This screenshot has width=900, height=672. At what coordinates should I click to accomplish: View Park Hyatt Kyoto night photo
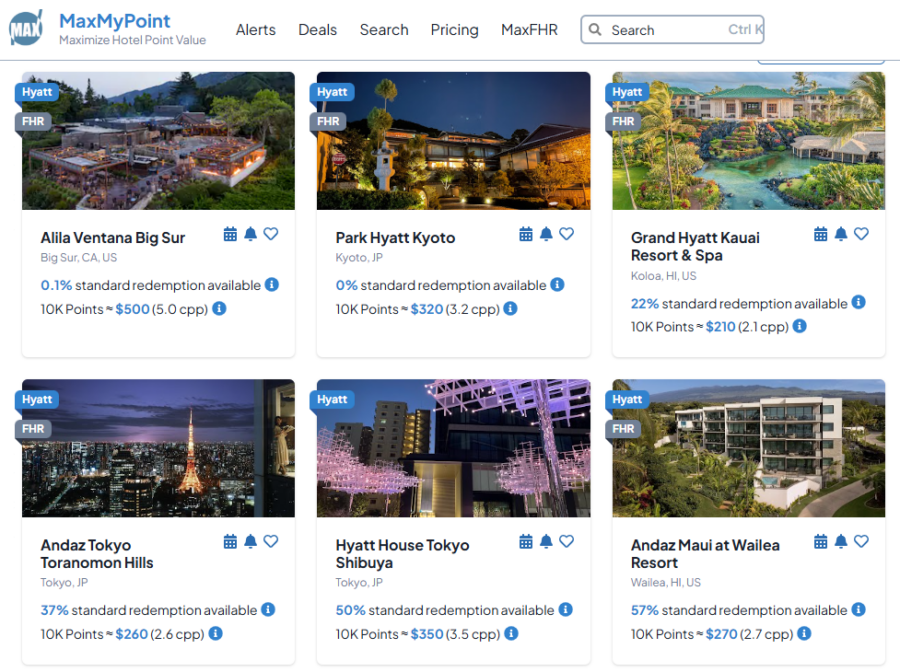click(453, 141)
